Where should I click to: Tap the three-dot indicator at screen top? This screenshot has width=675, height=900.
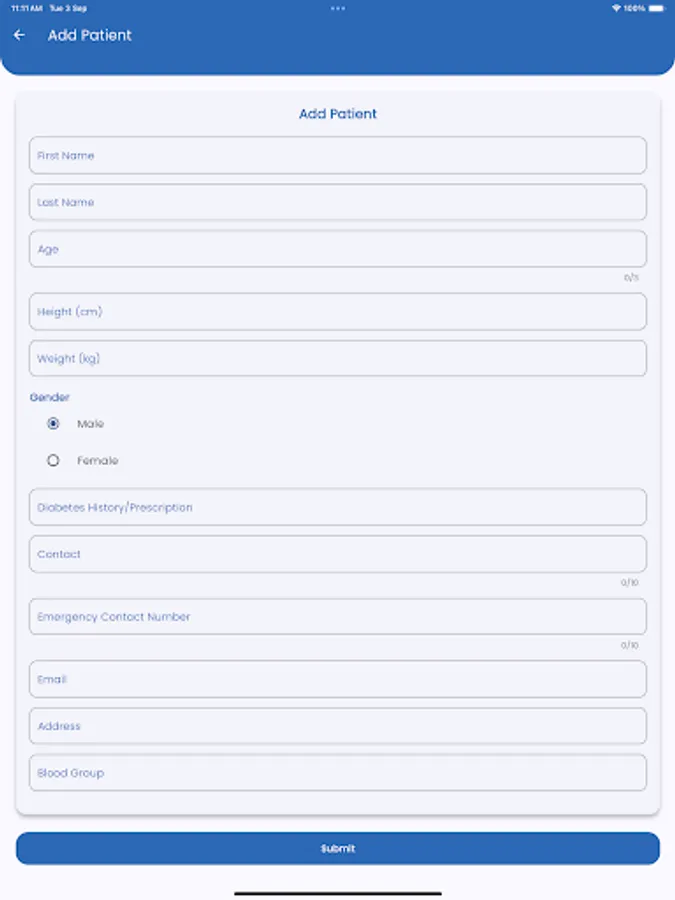[x=337, y=9]
